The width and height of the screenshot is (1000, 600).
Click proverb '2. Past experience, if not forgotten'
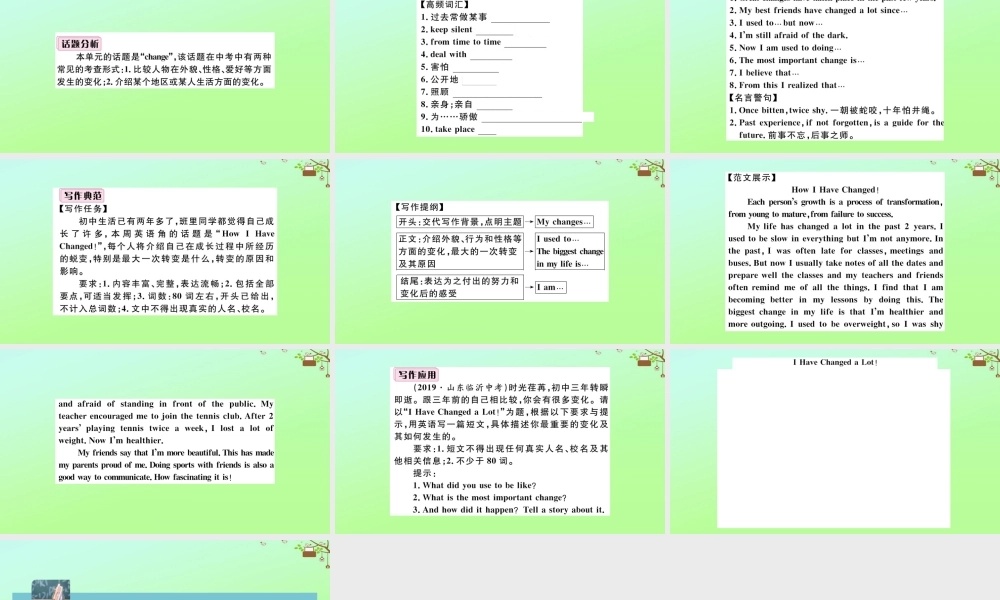coord(836,128)
